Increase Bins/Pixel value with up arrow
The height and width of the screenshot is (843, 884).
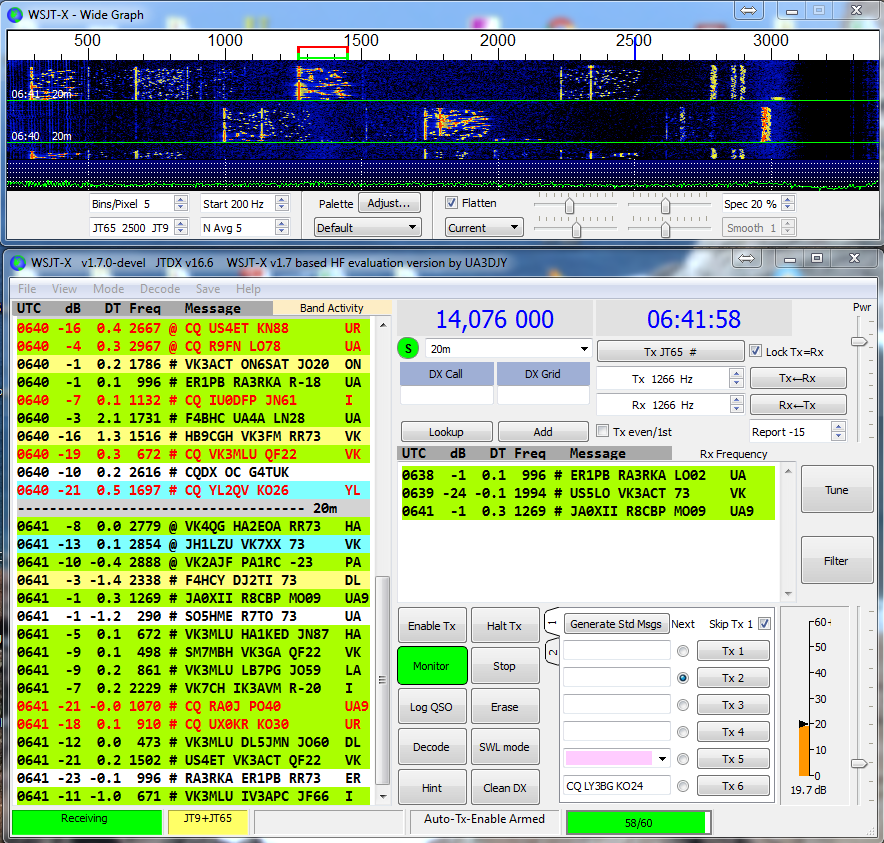[181, 200]
